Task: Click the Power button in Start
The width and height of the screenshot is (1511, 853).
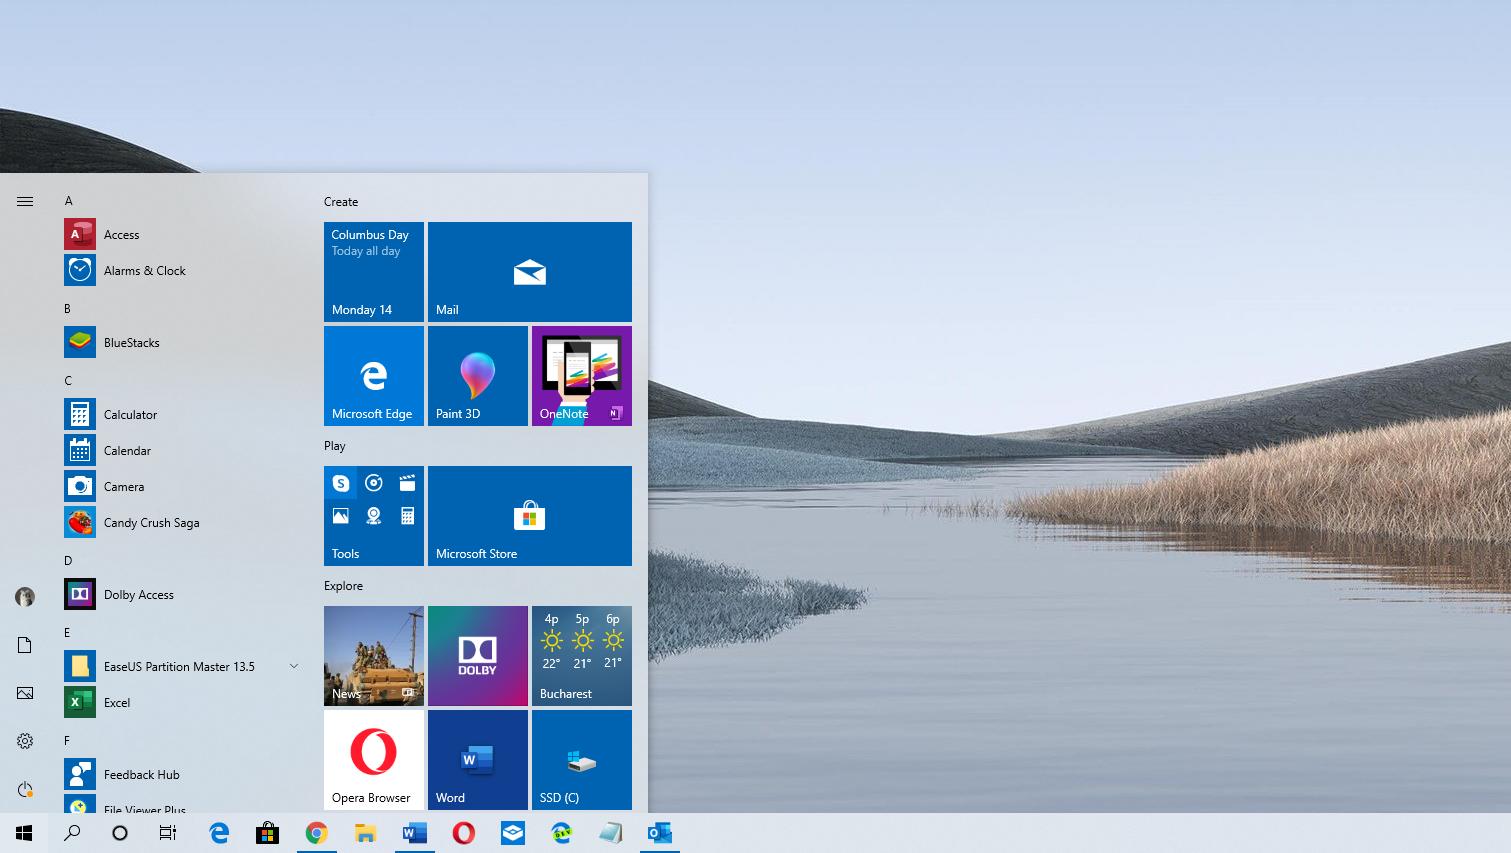Action: 25,789
